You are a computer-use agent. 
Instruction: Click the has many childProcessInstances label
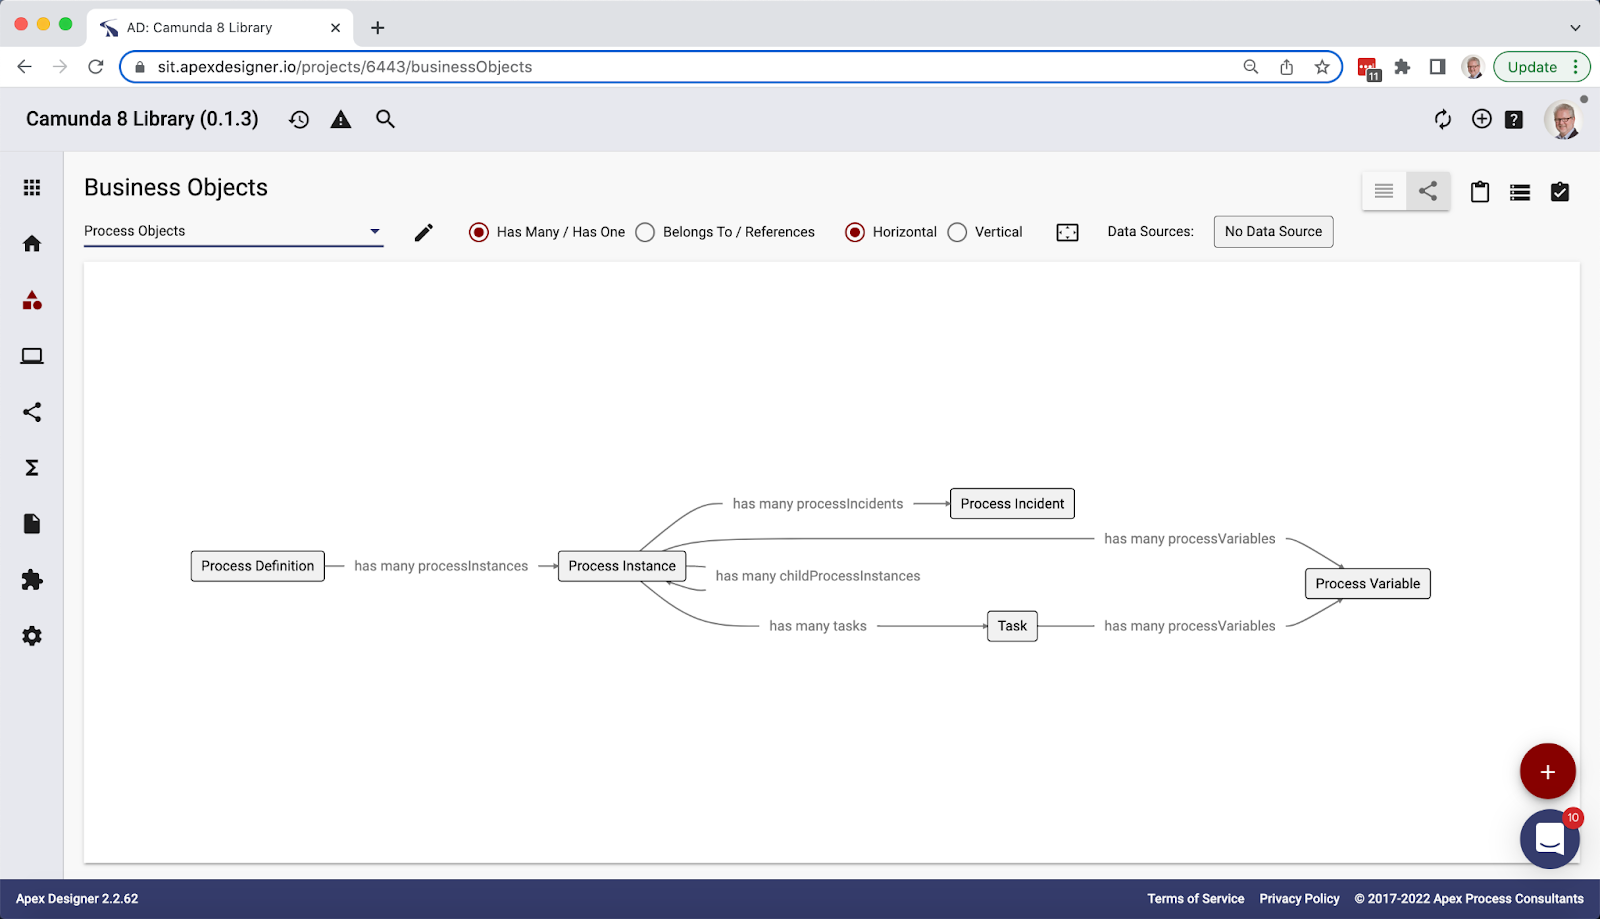click(x=818, y=576)
